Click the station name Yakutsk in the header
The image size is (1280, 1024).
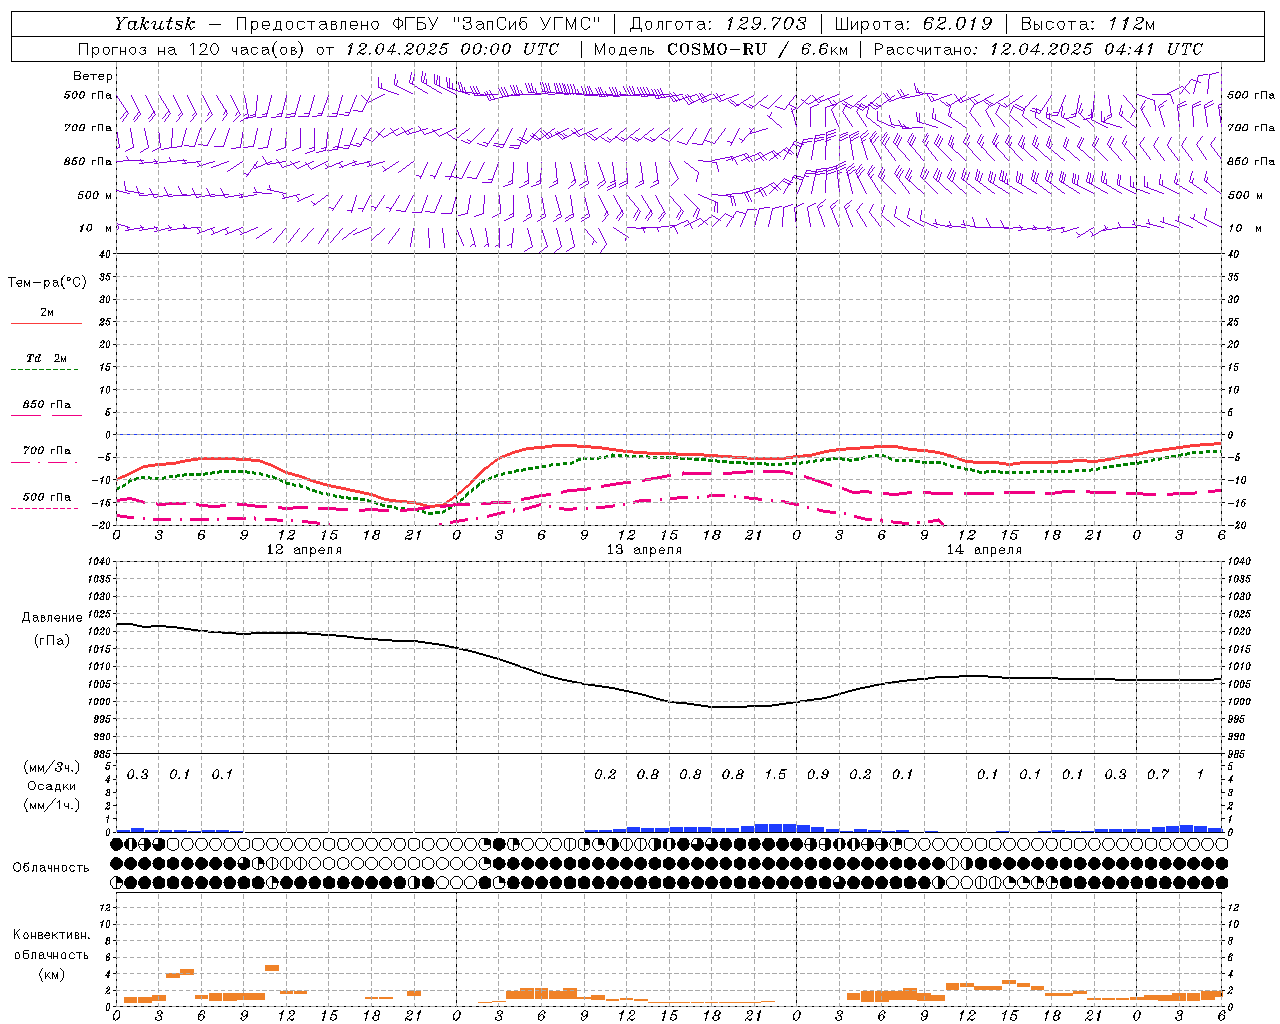(x=154, y=24)
